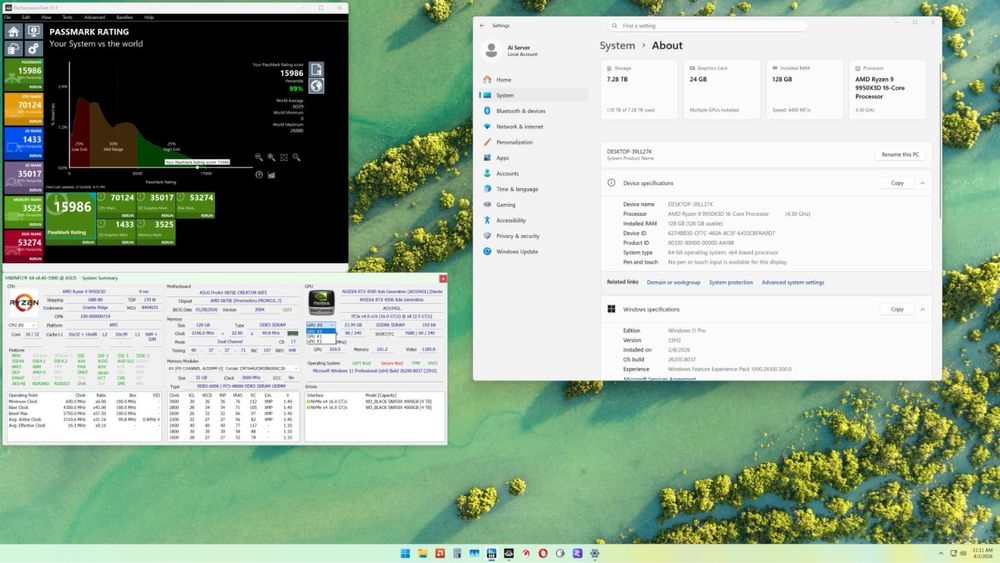
Task: Open the Domain or workgroup link
Action: click(673, 282)
